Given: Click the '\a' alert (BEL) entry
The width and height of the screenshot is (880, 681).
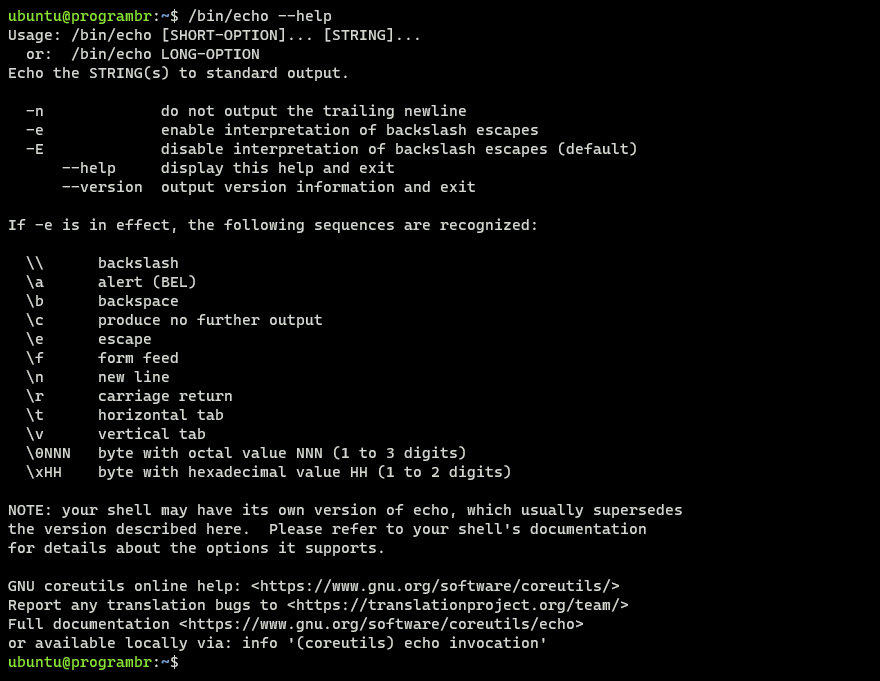Looking at the screenshot, I should coord(35,282).
